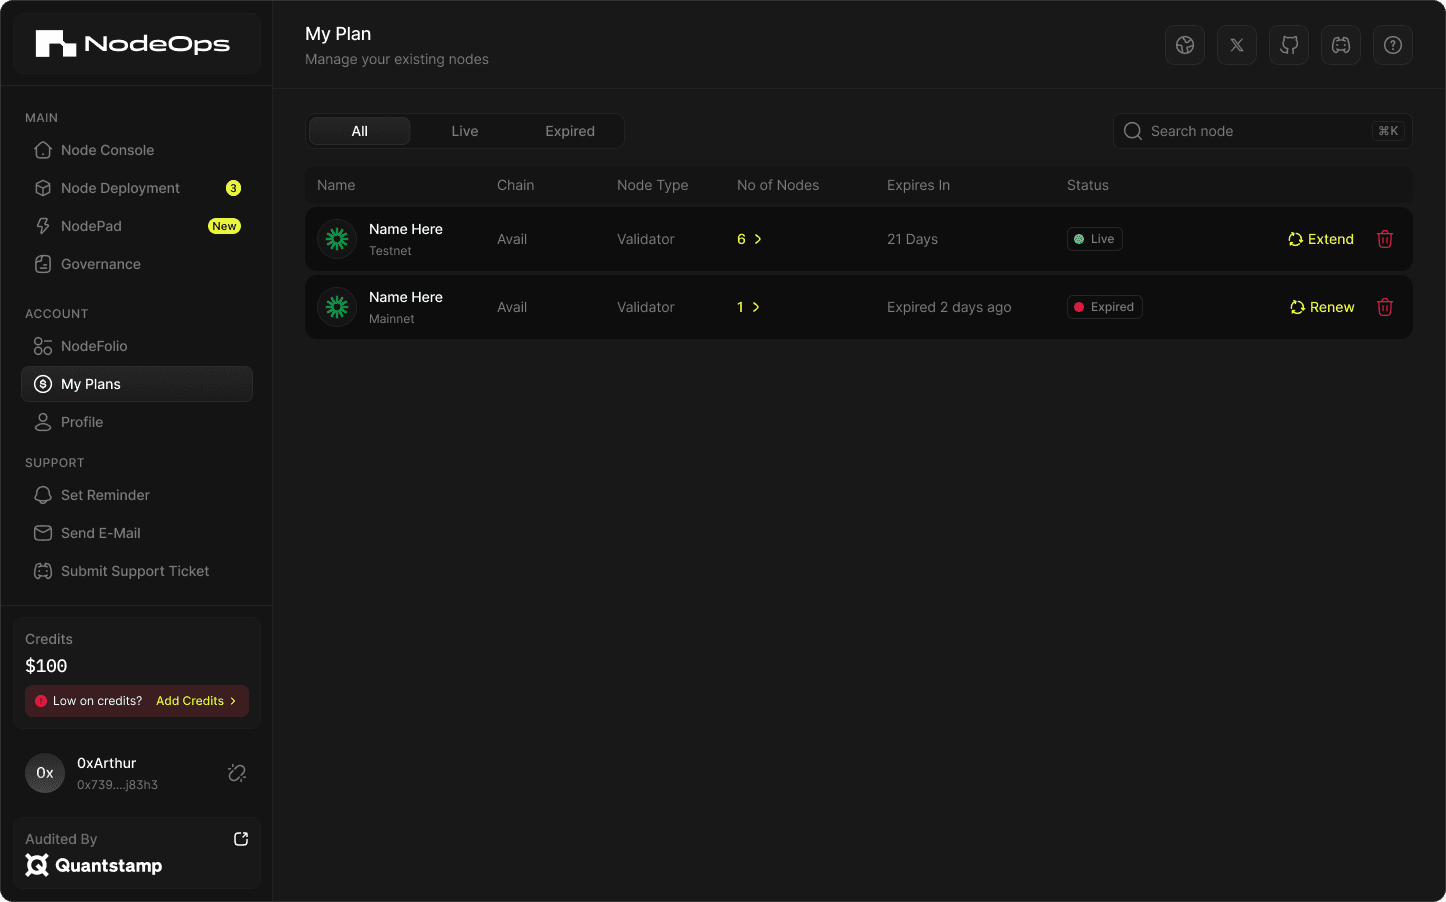Switch to the Live tab
Screen dimensions: 1446x902
pos(465,131)
